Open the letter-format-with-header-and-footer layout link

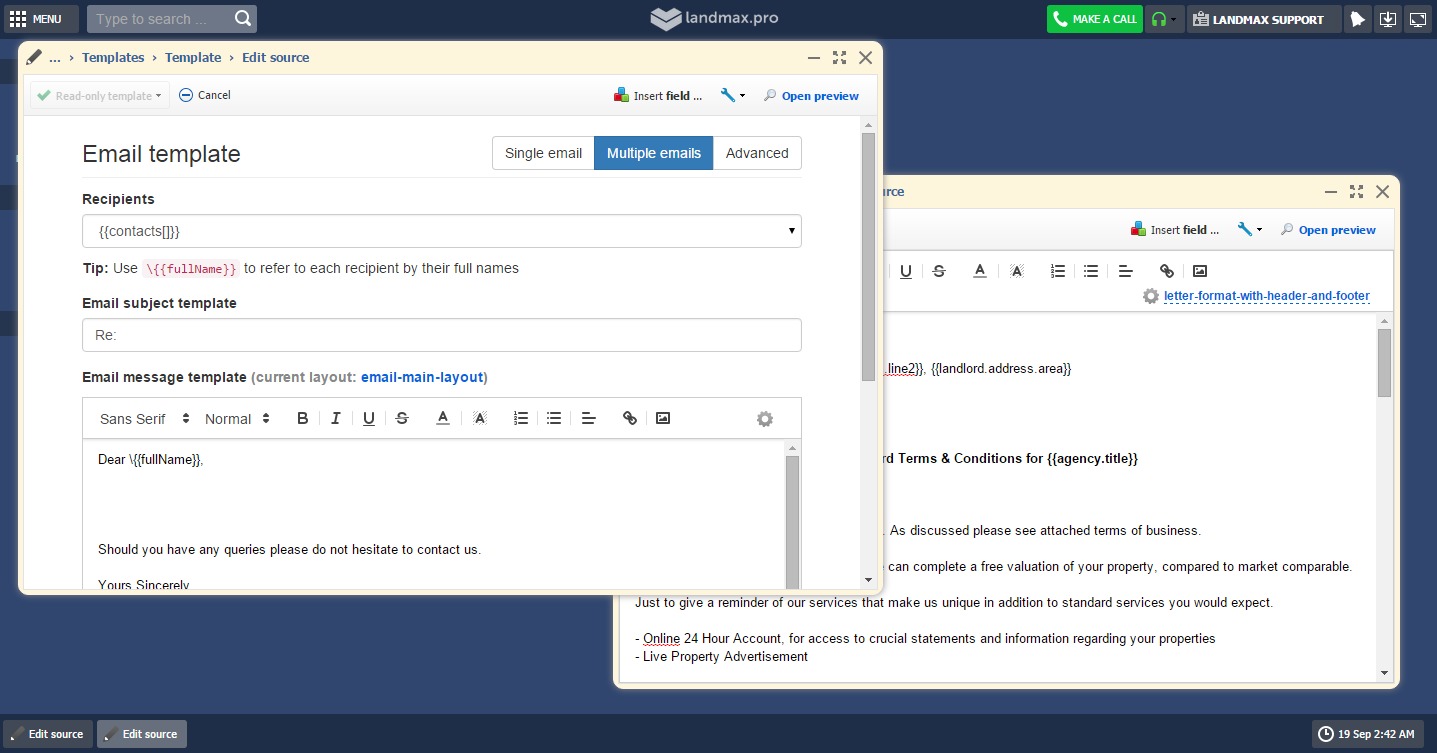coord(1266,296)
